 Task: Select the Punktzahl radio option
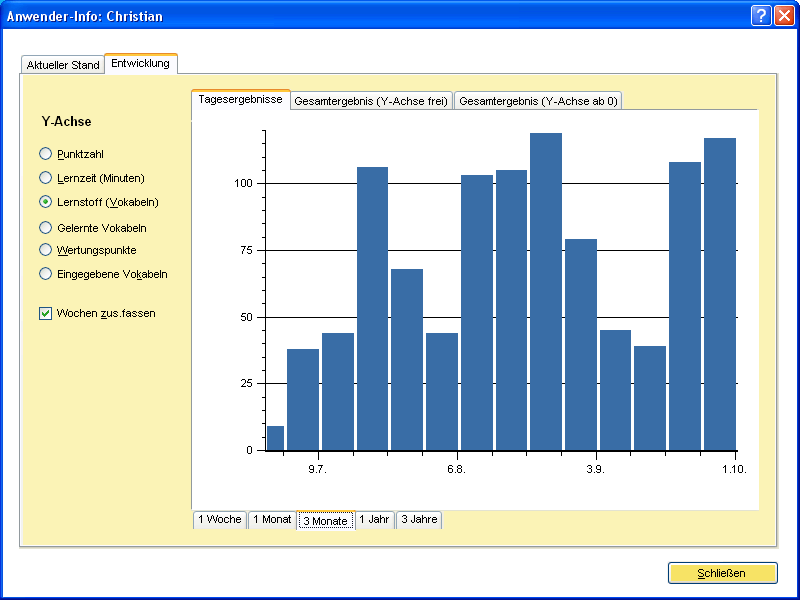point(45,154)
